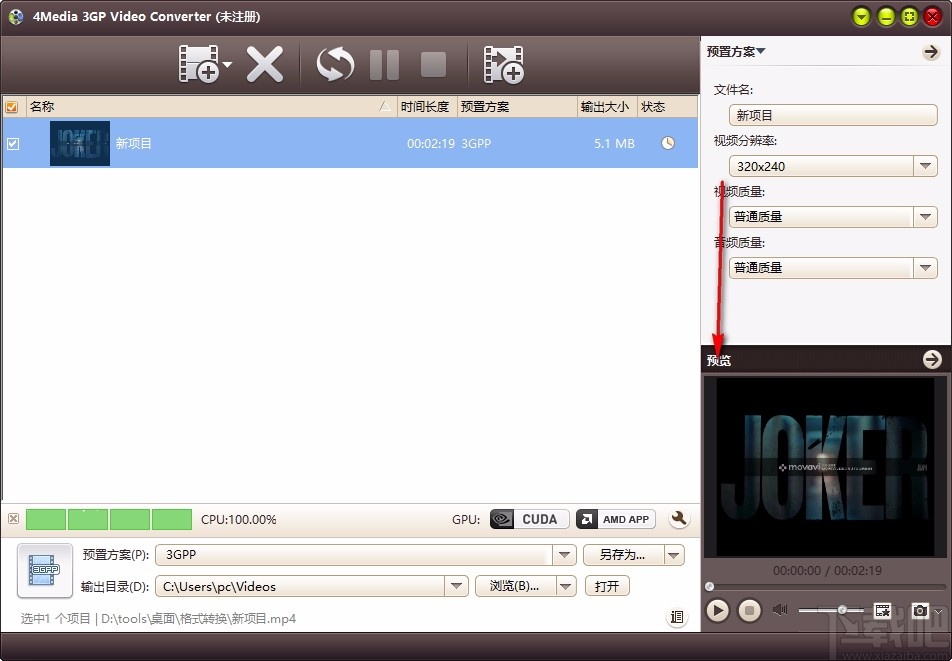
Task: Pause conversion using the pause icon
Action: point(384,62)
